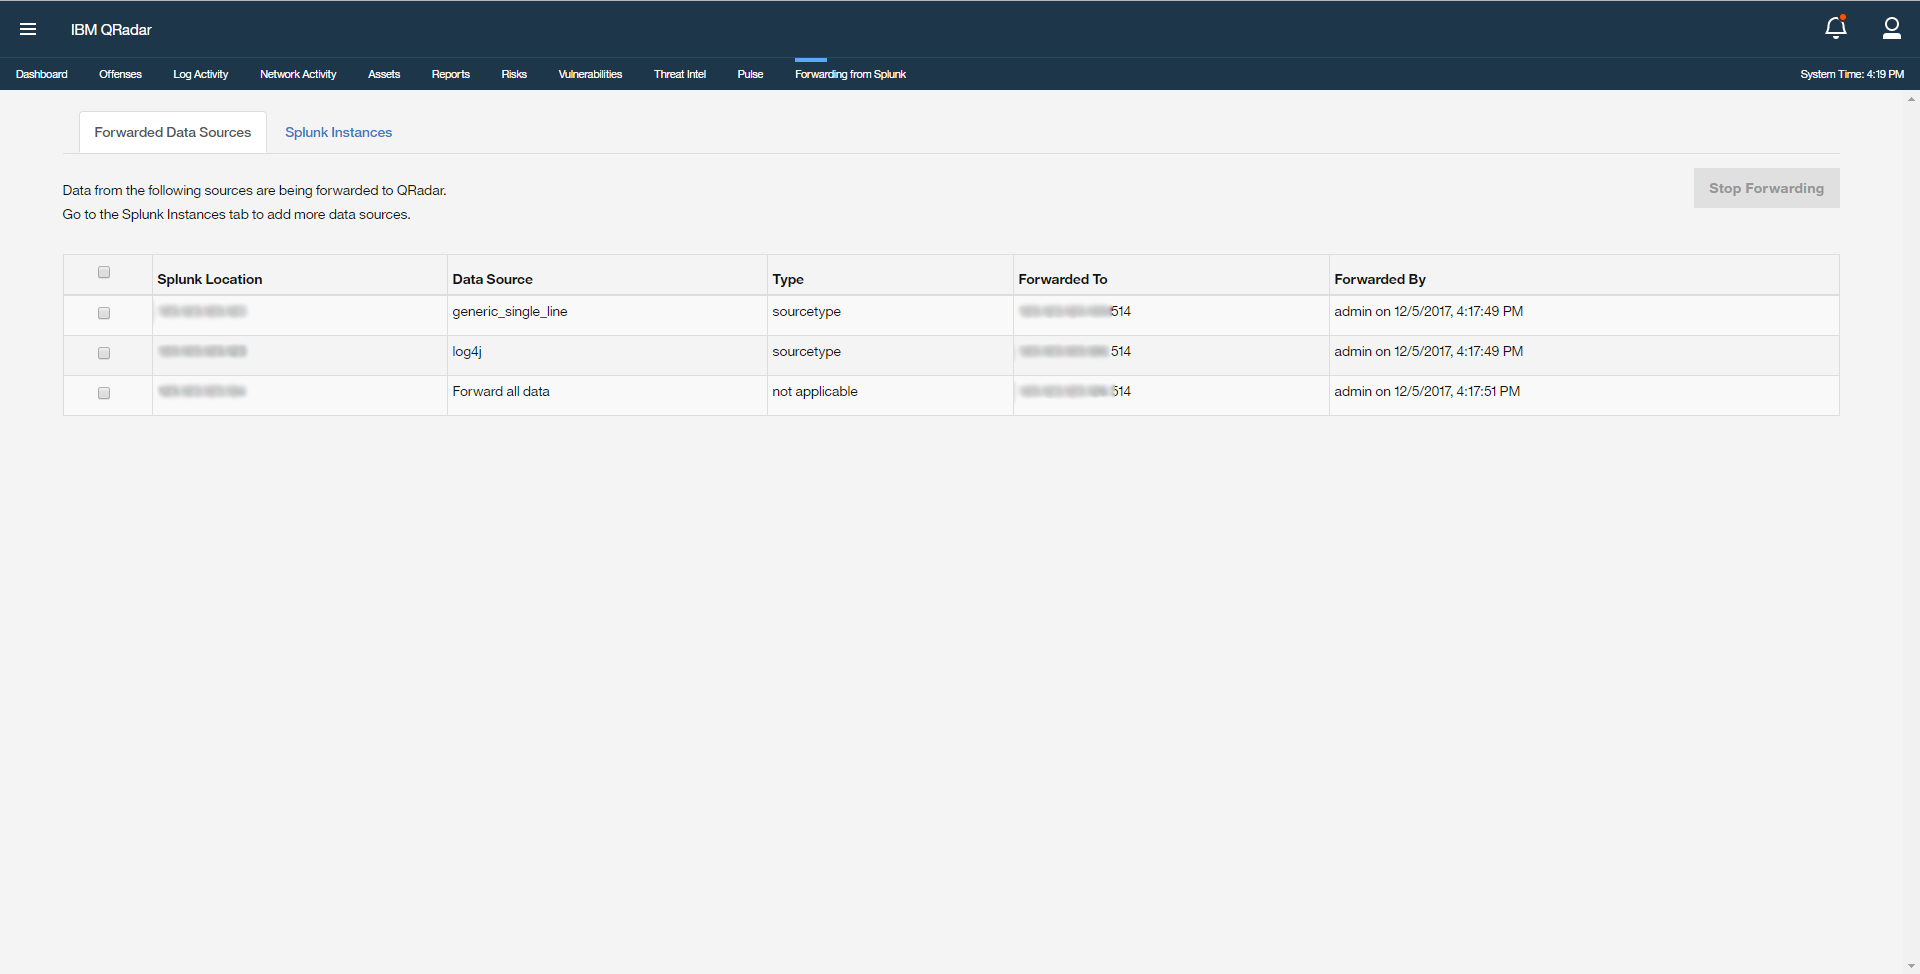
Task: Click the page scrollbar down arrow
Action: (x=1911, y=966)
